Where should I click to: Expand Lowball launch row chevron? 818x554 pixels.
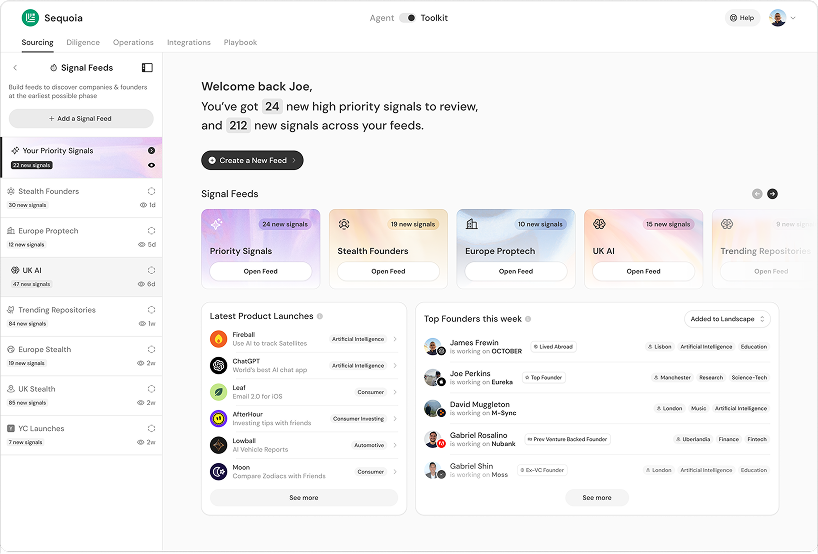tap(395, 445)
